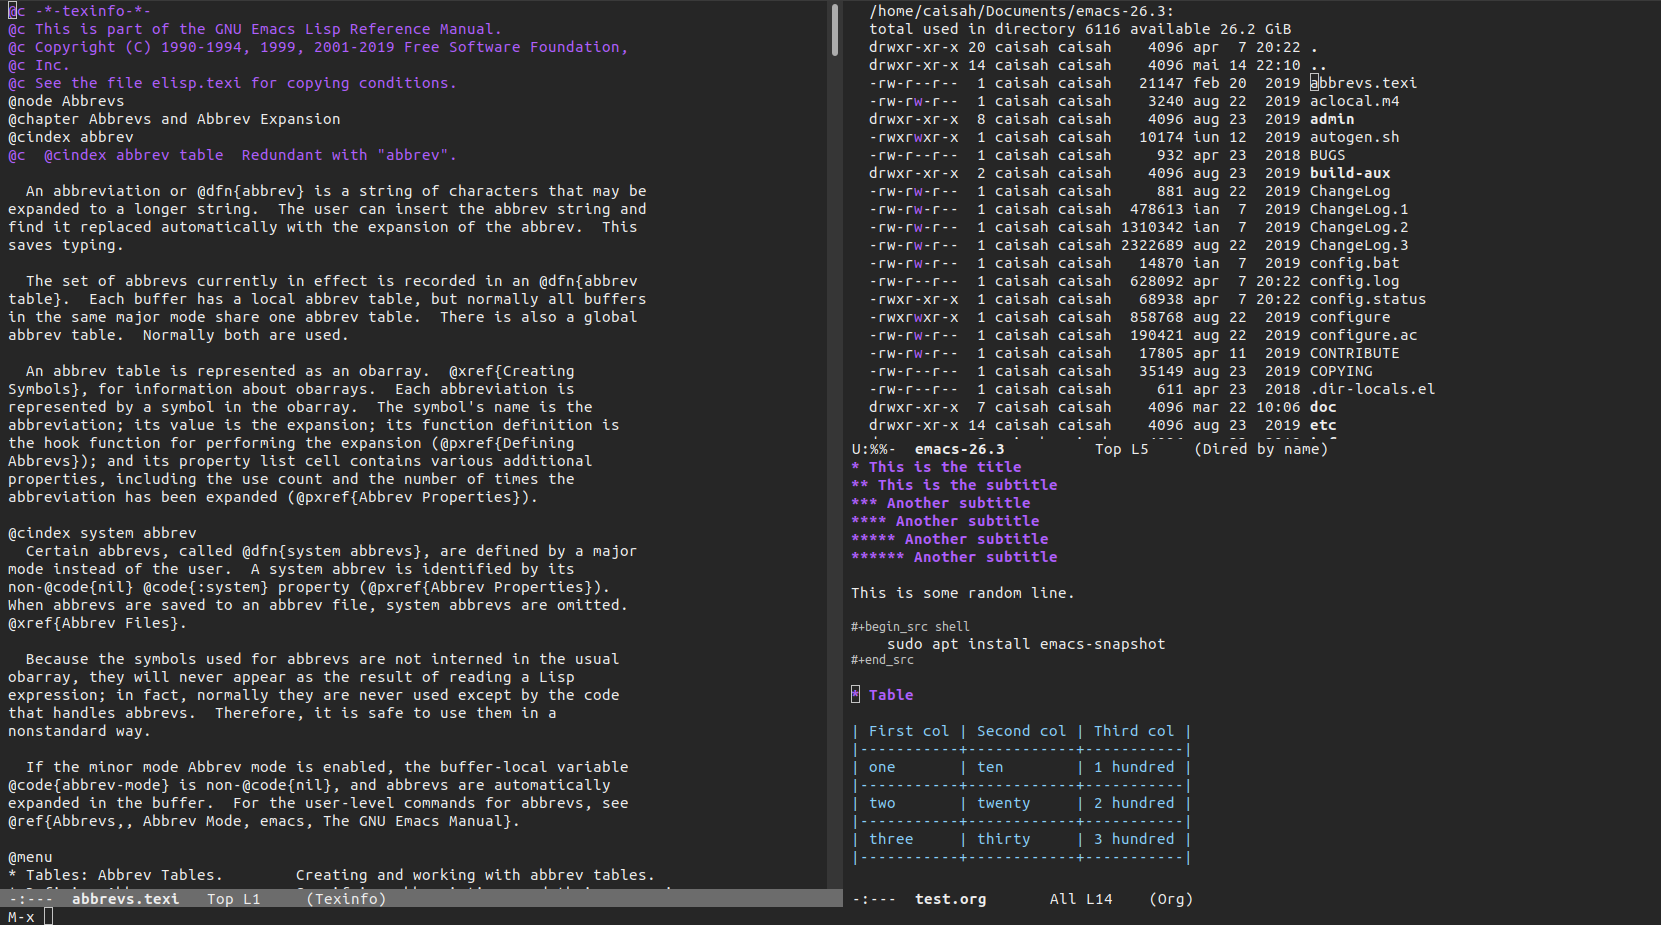Click the ChangeLog.3 file entry
This screenshot has height=925, width=1661.
pyautogui.click(x=1359, y=245)
